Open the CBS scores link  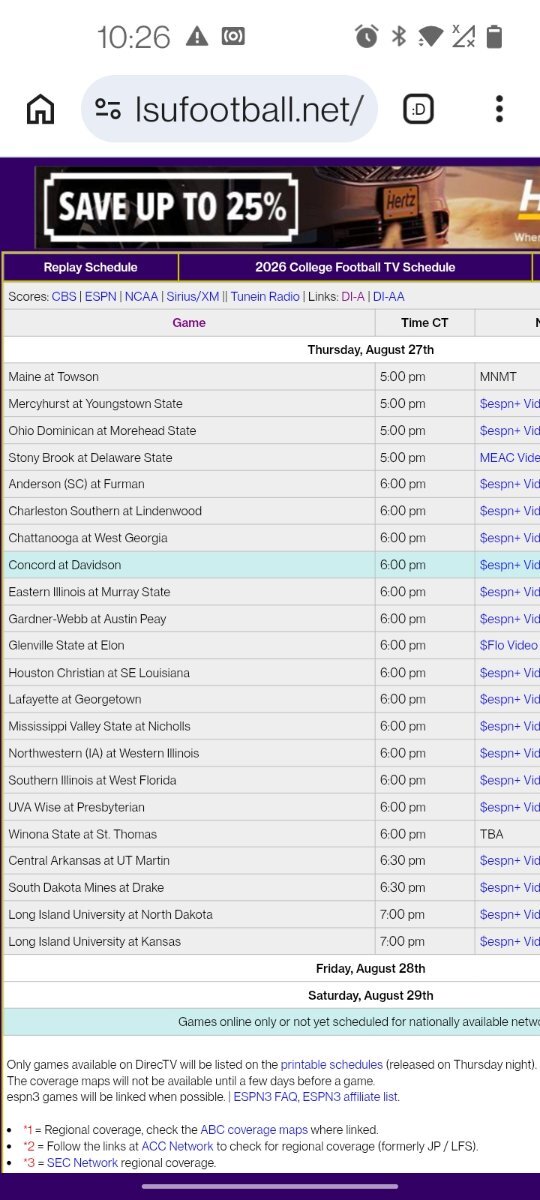[x=64, y=297]
